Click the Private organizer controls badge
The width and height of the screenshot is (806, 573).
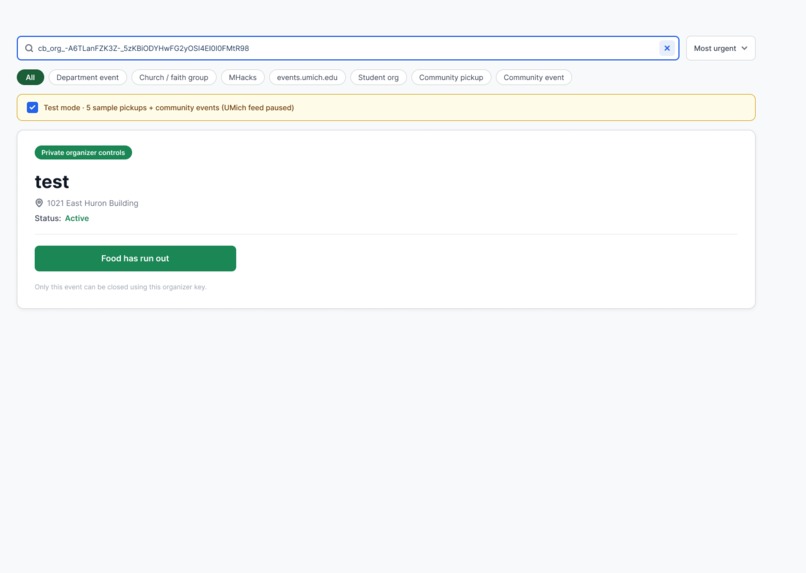83,153
